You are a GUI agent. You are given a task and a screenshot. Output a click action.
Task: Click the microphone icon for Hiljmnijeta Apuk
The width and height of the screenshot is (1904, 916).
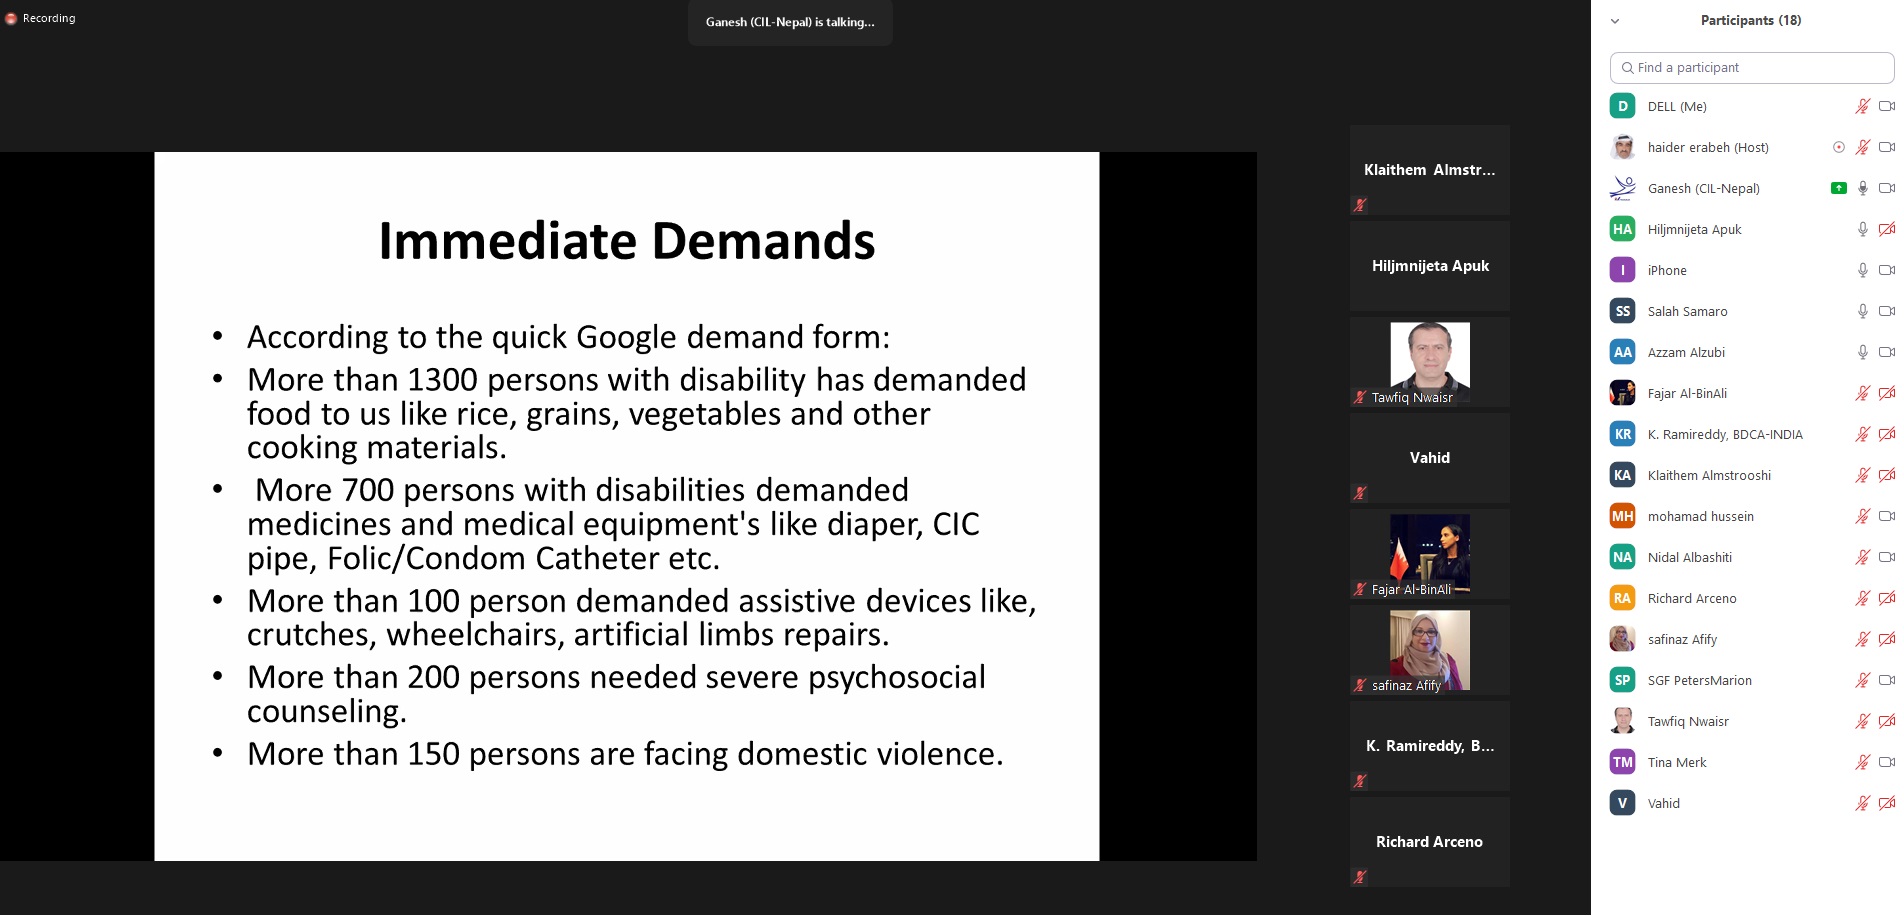(x=1862, y=229)
